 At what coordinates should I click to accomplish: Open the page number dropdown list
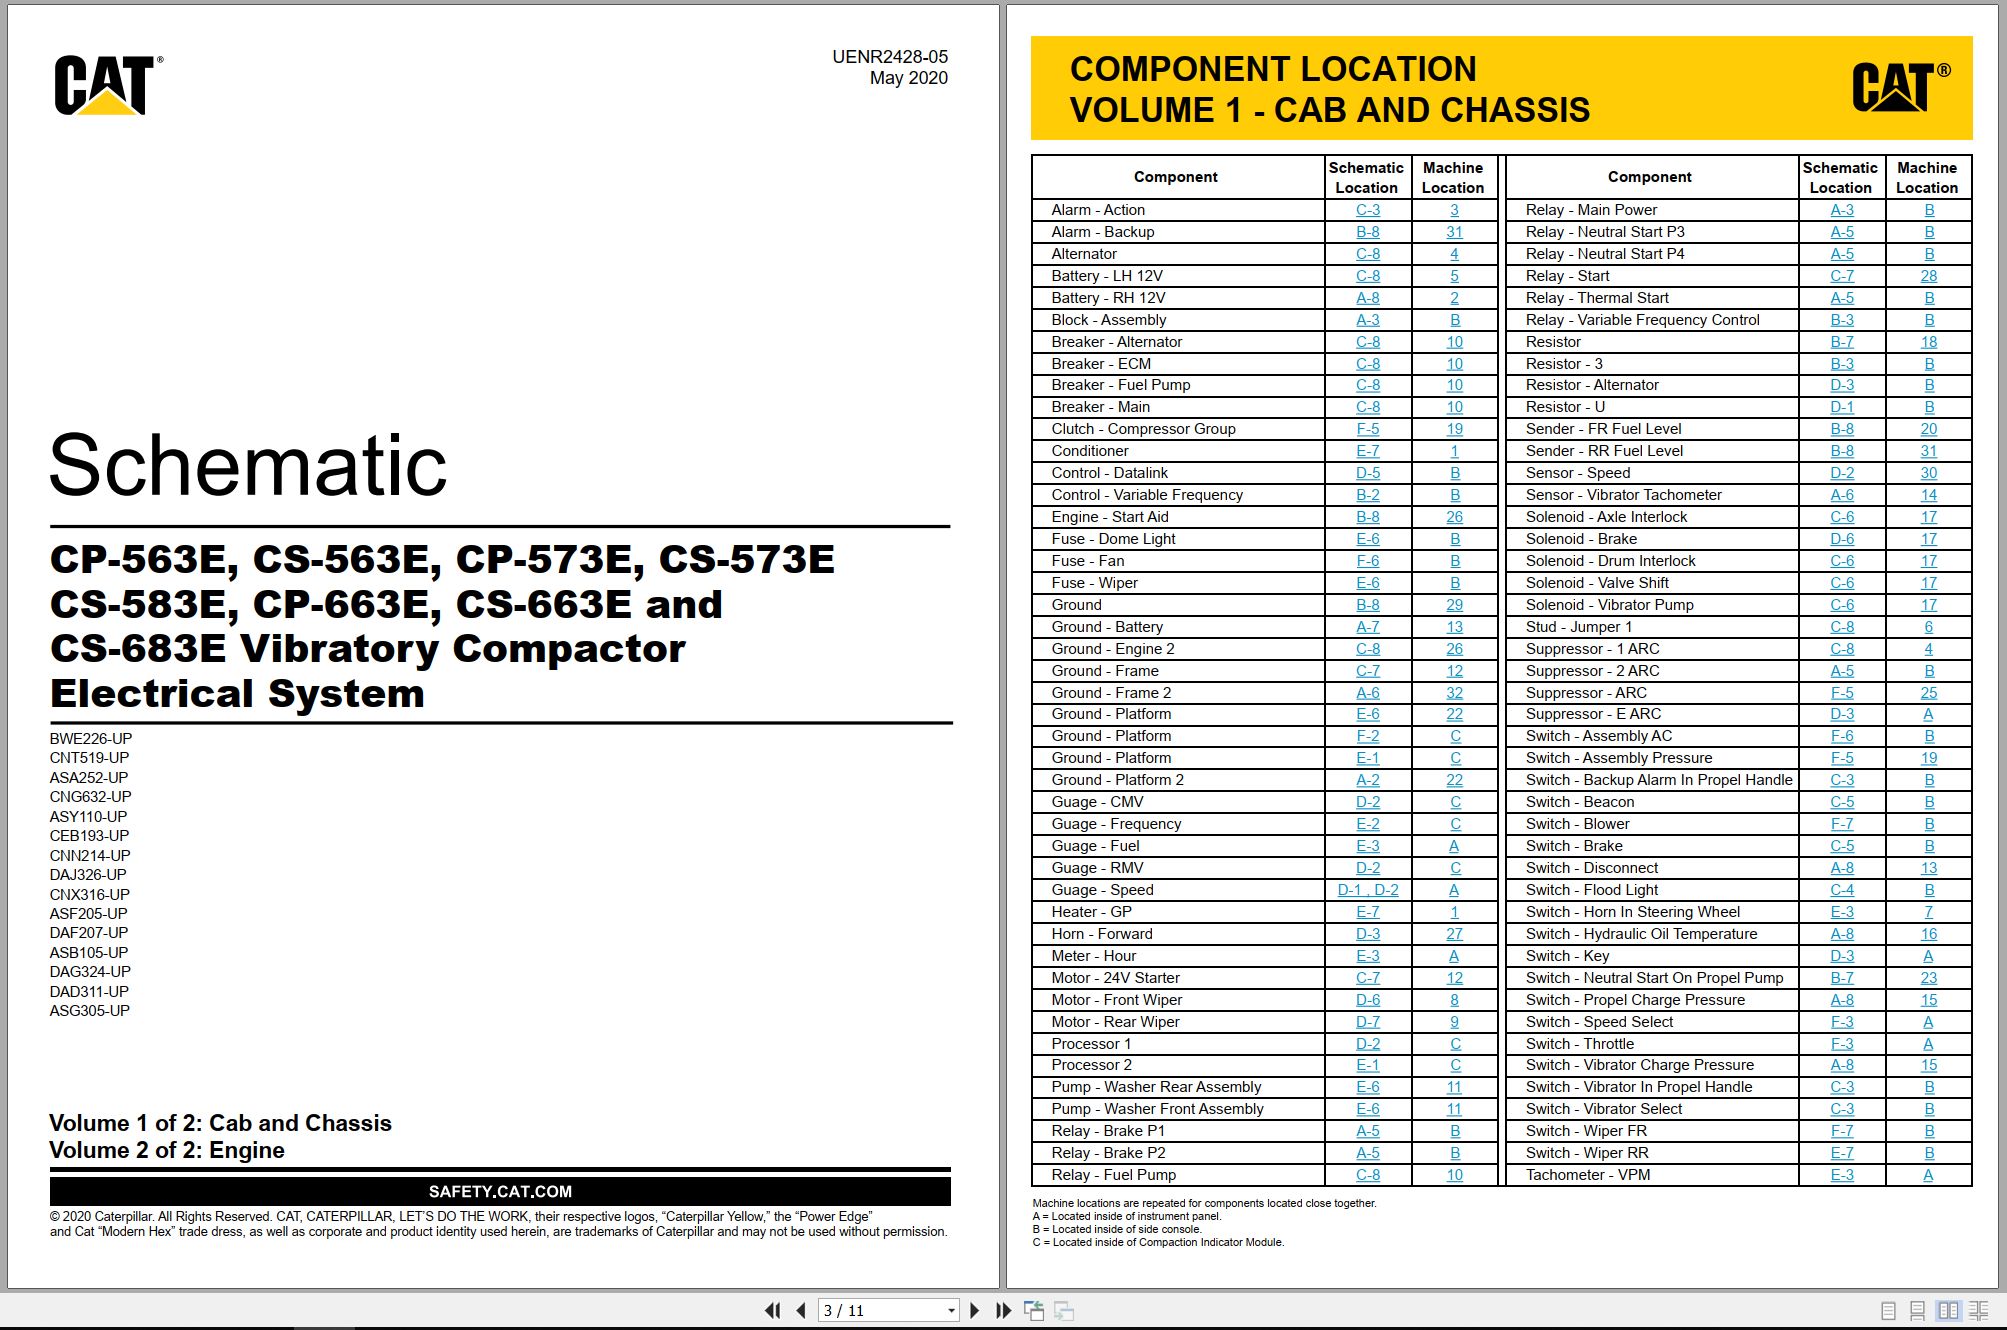pos(950,1310)
